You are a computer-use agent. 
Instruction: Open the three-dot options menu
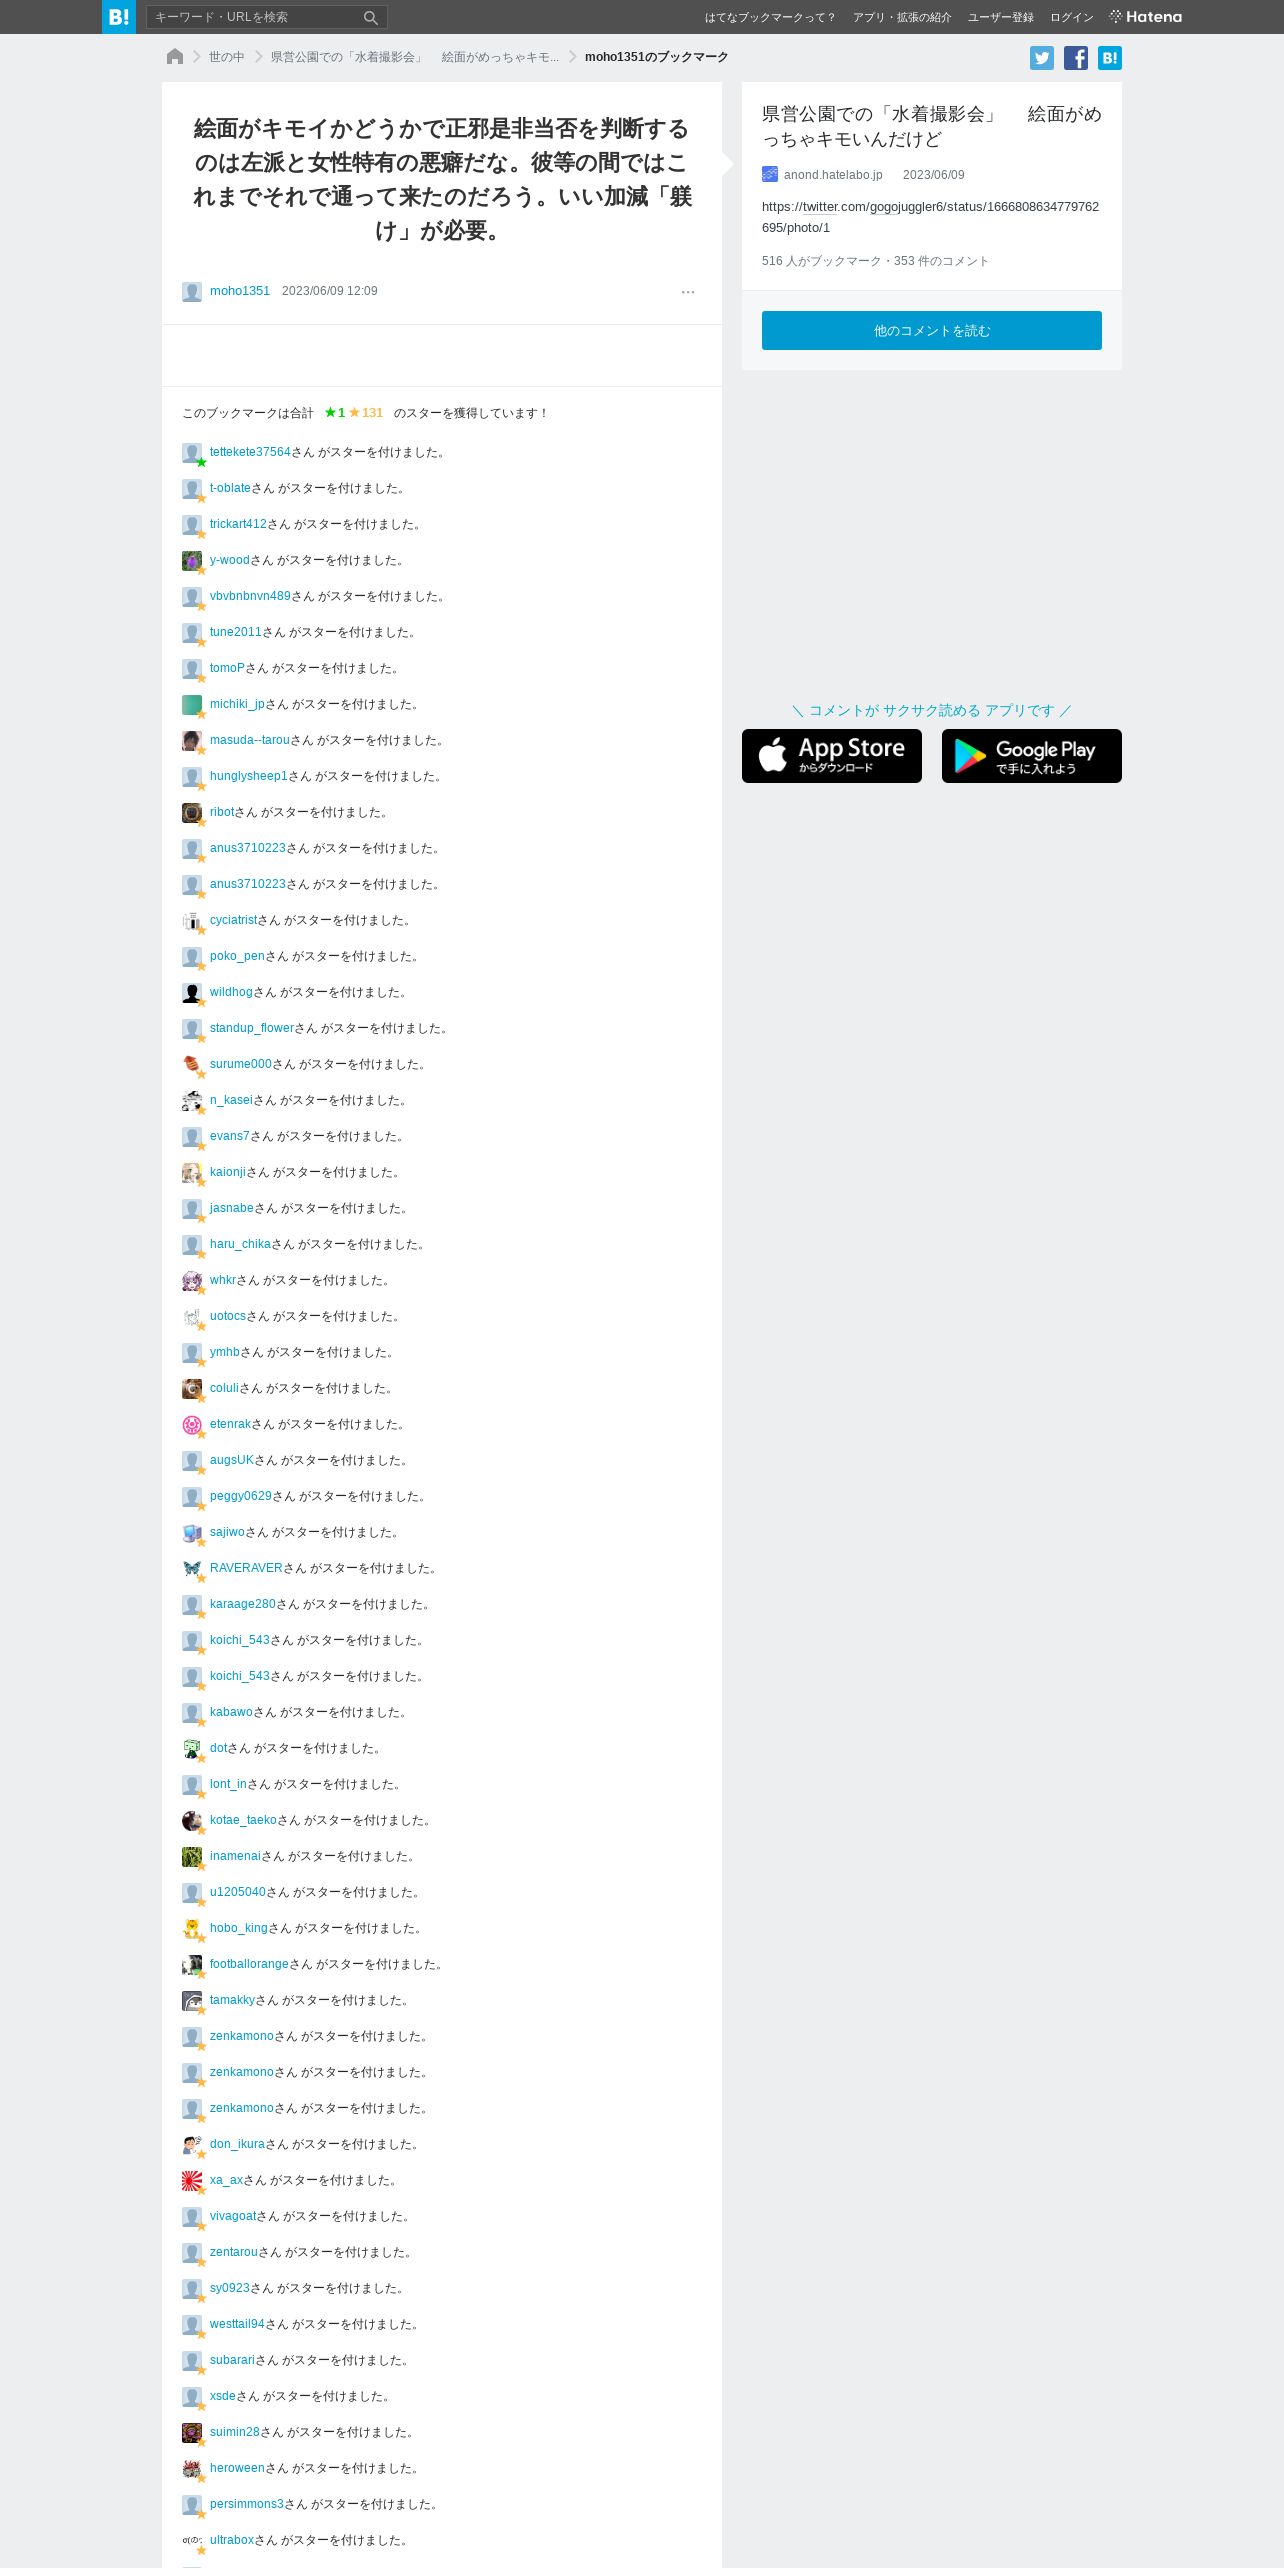688,292
